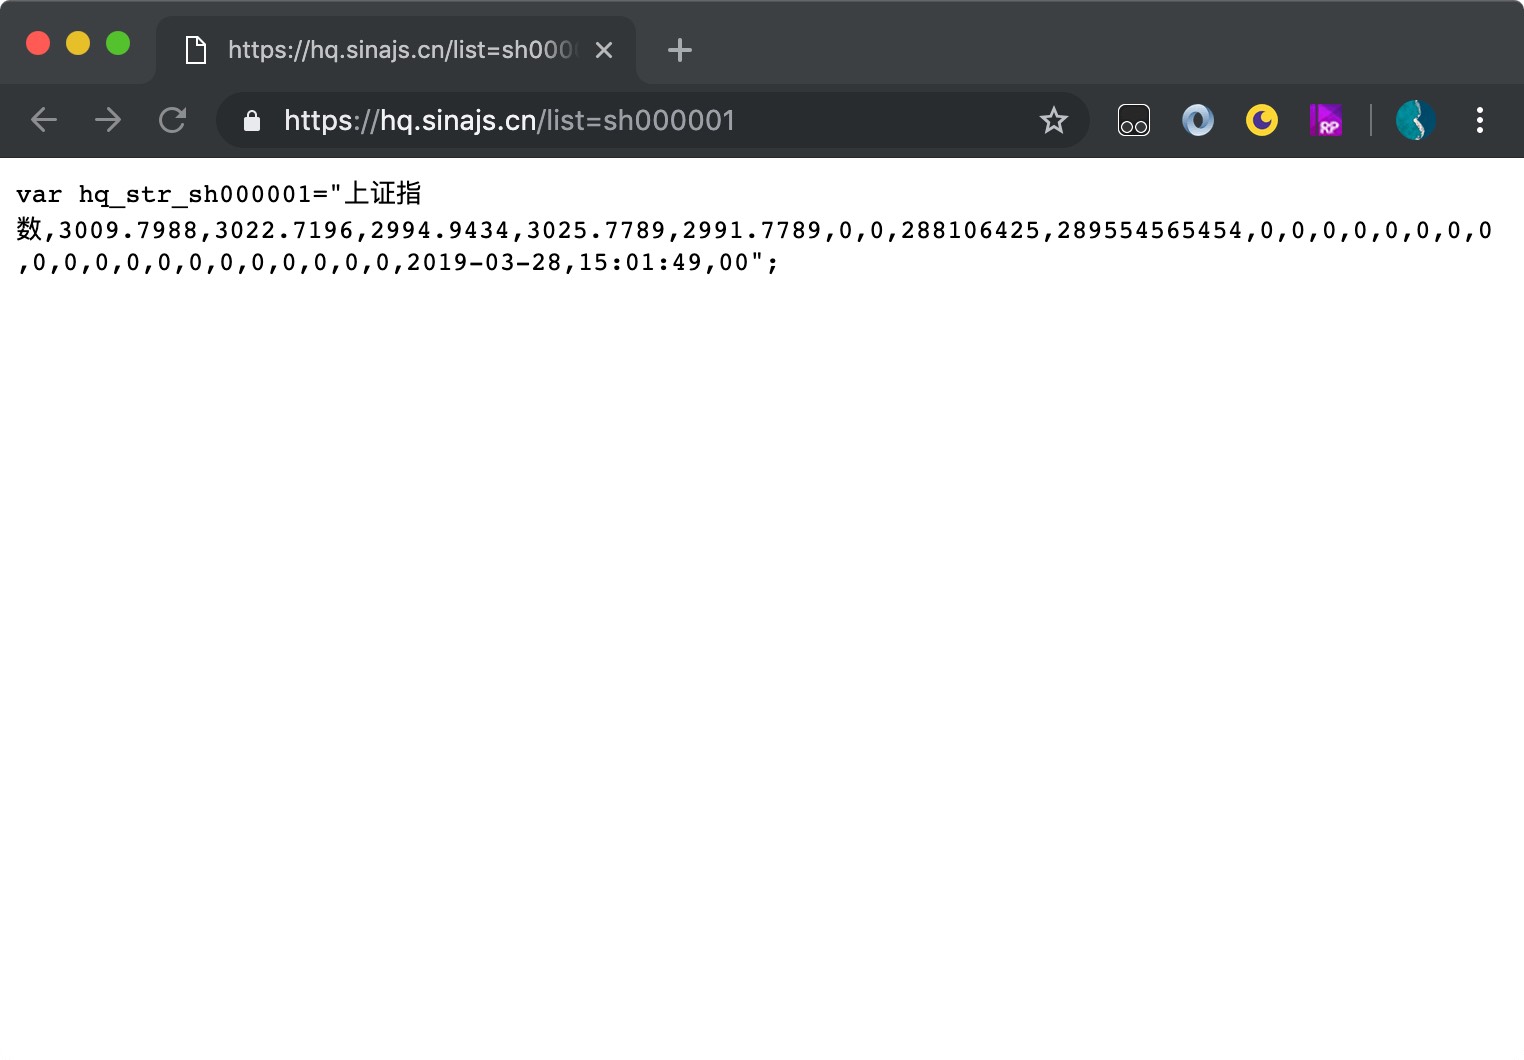The image size is (1524, 1060).
Task: Maximize the window with green button
Action: pos(118,43)
